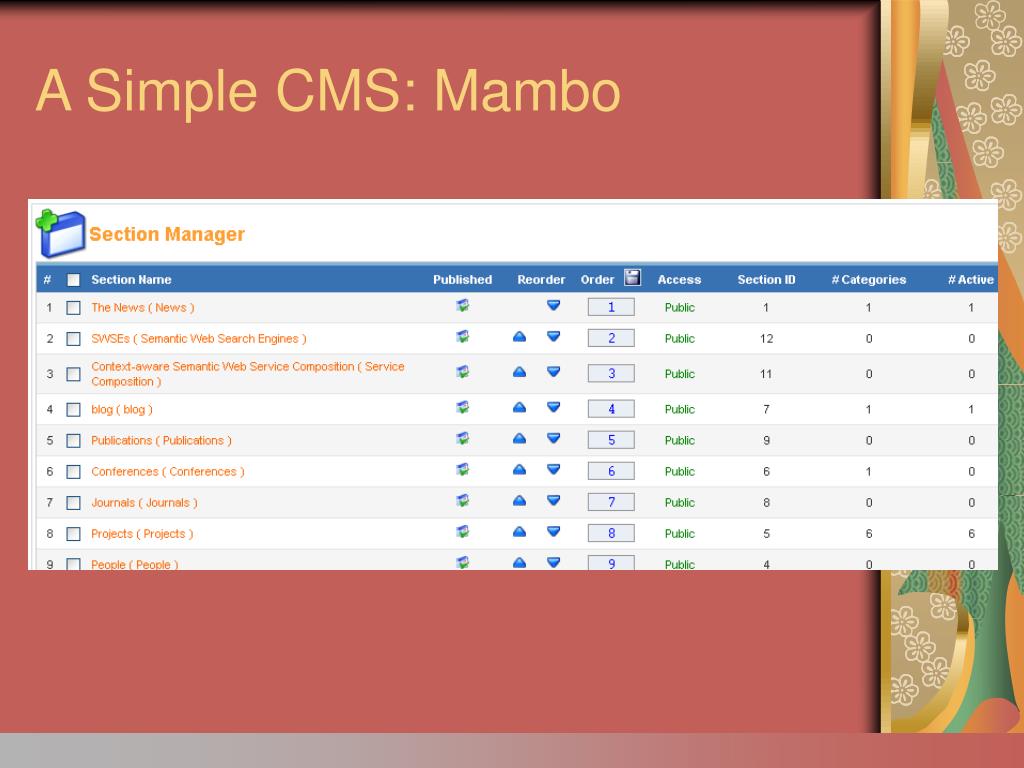Click the Access column header

point(679,280)
